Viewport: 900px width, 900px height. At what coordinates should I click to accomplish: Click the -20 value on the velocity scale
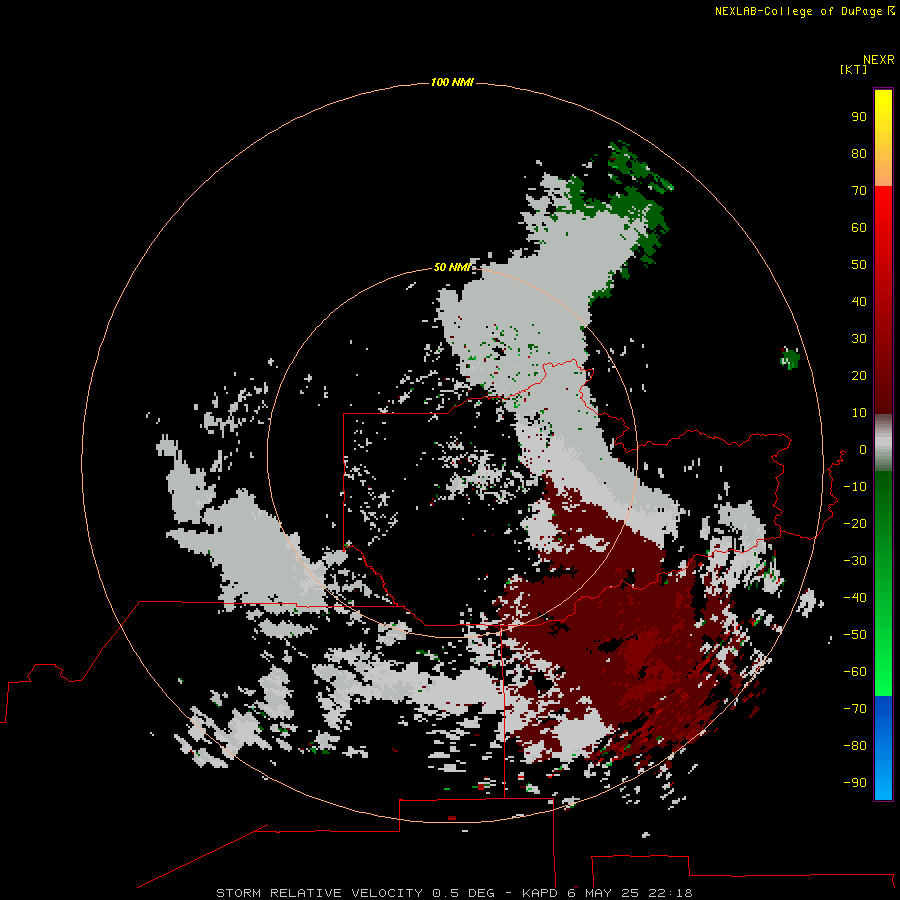click(855, 524)
